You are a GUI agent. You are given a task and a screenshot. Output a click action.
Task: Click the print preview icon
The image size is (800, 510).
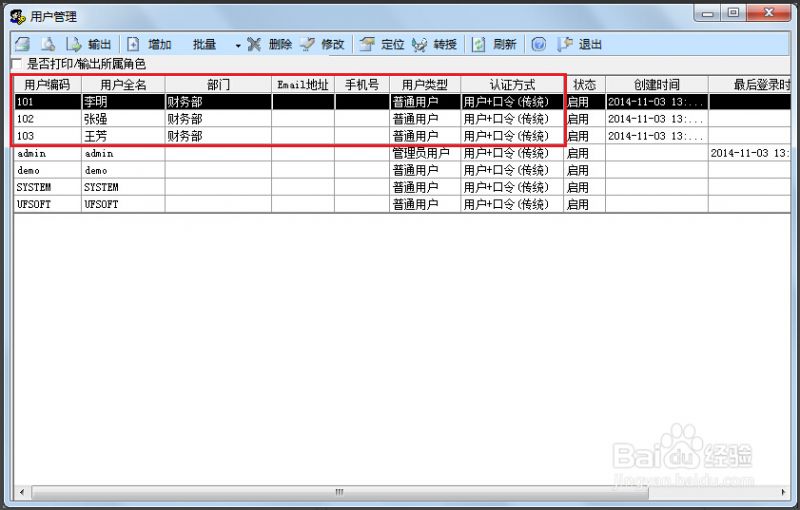tap(47, 44)
